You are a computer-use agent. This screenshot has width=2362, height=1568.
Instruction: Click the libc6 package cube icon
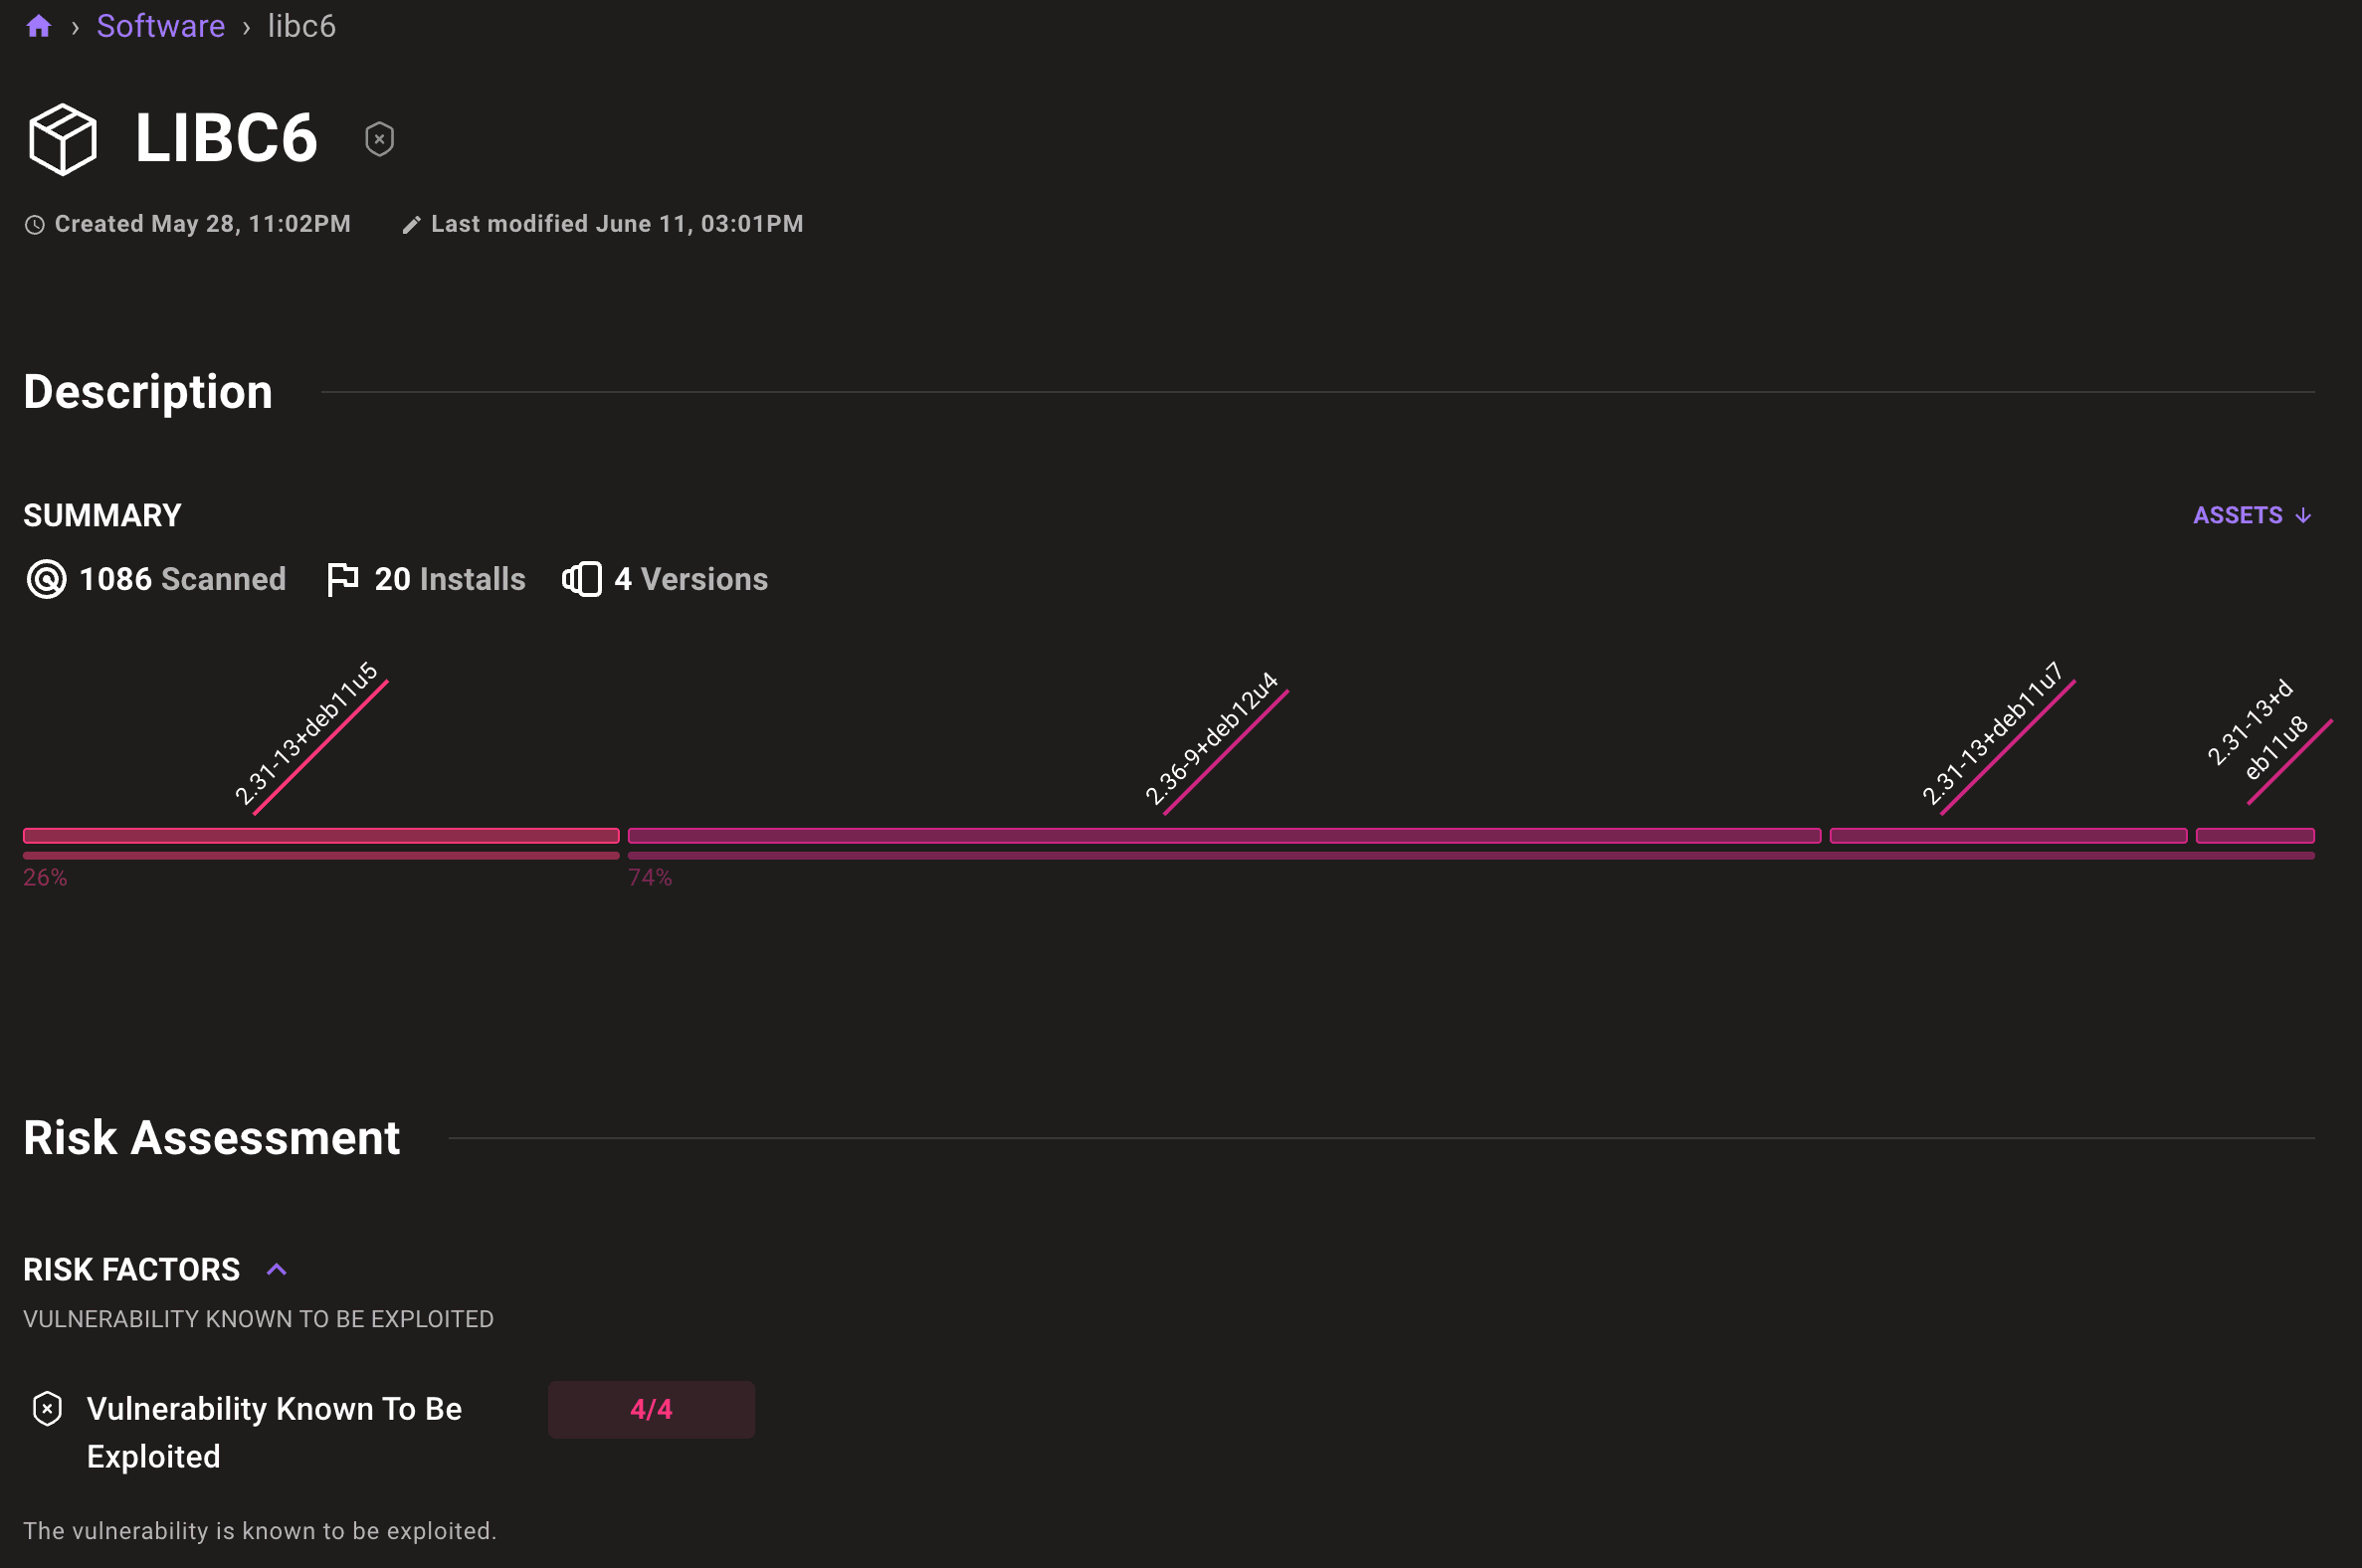pos(63,139)
